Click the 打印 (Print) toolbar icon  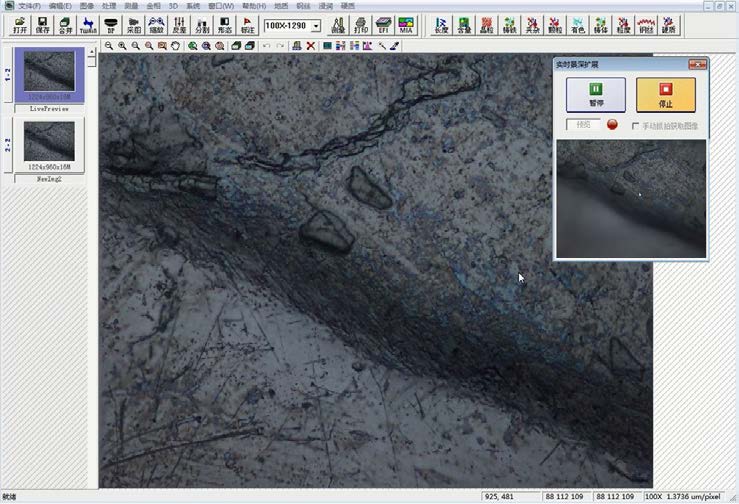[x=361, y=24]
